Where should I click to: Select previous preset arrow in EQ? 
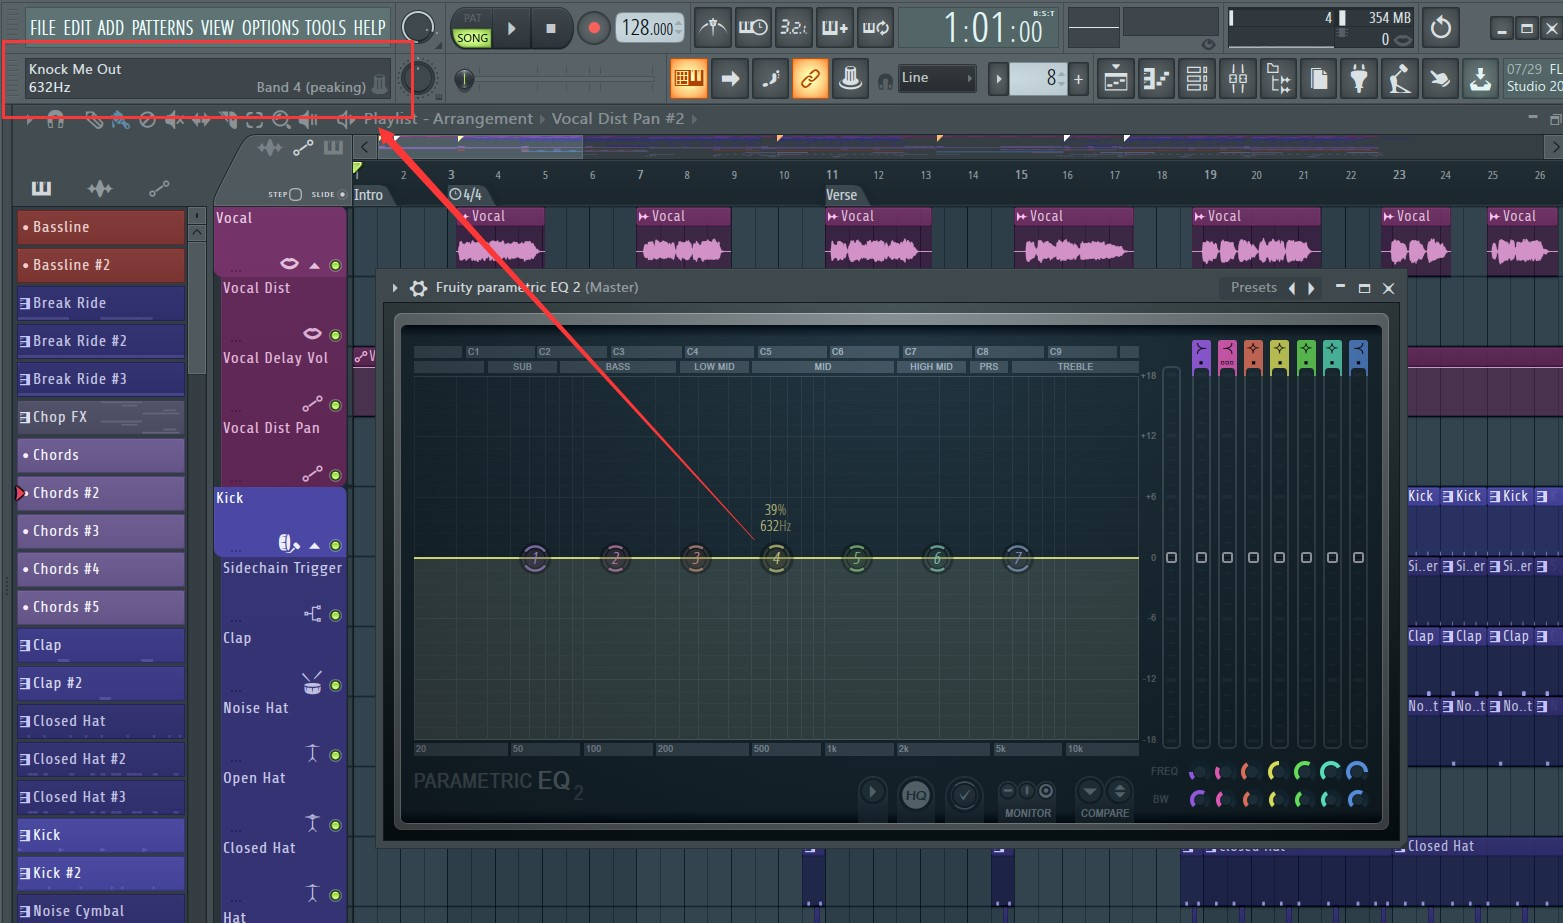(x=1292, y=288)
